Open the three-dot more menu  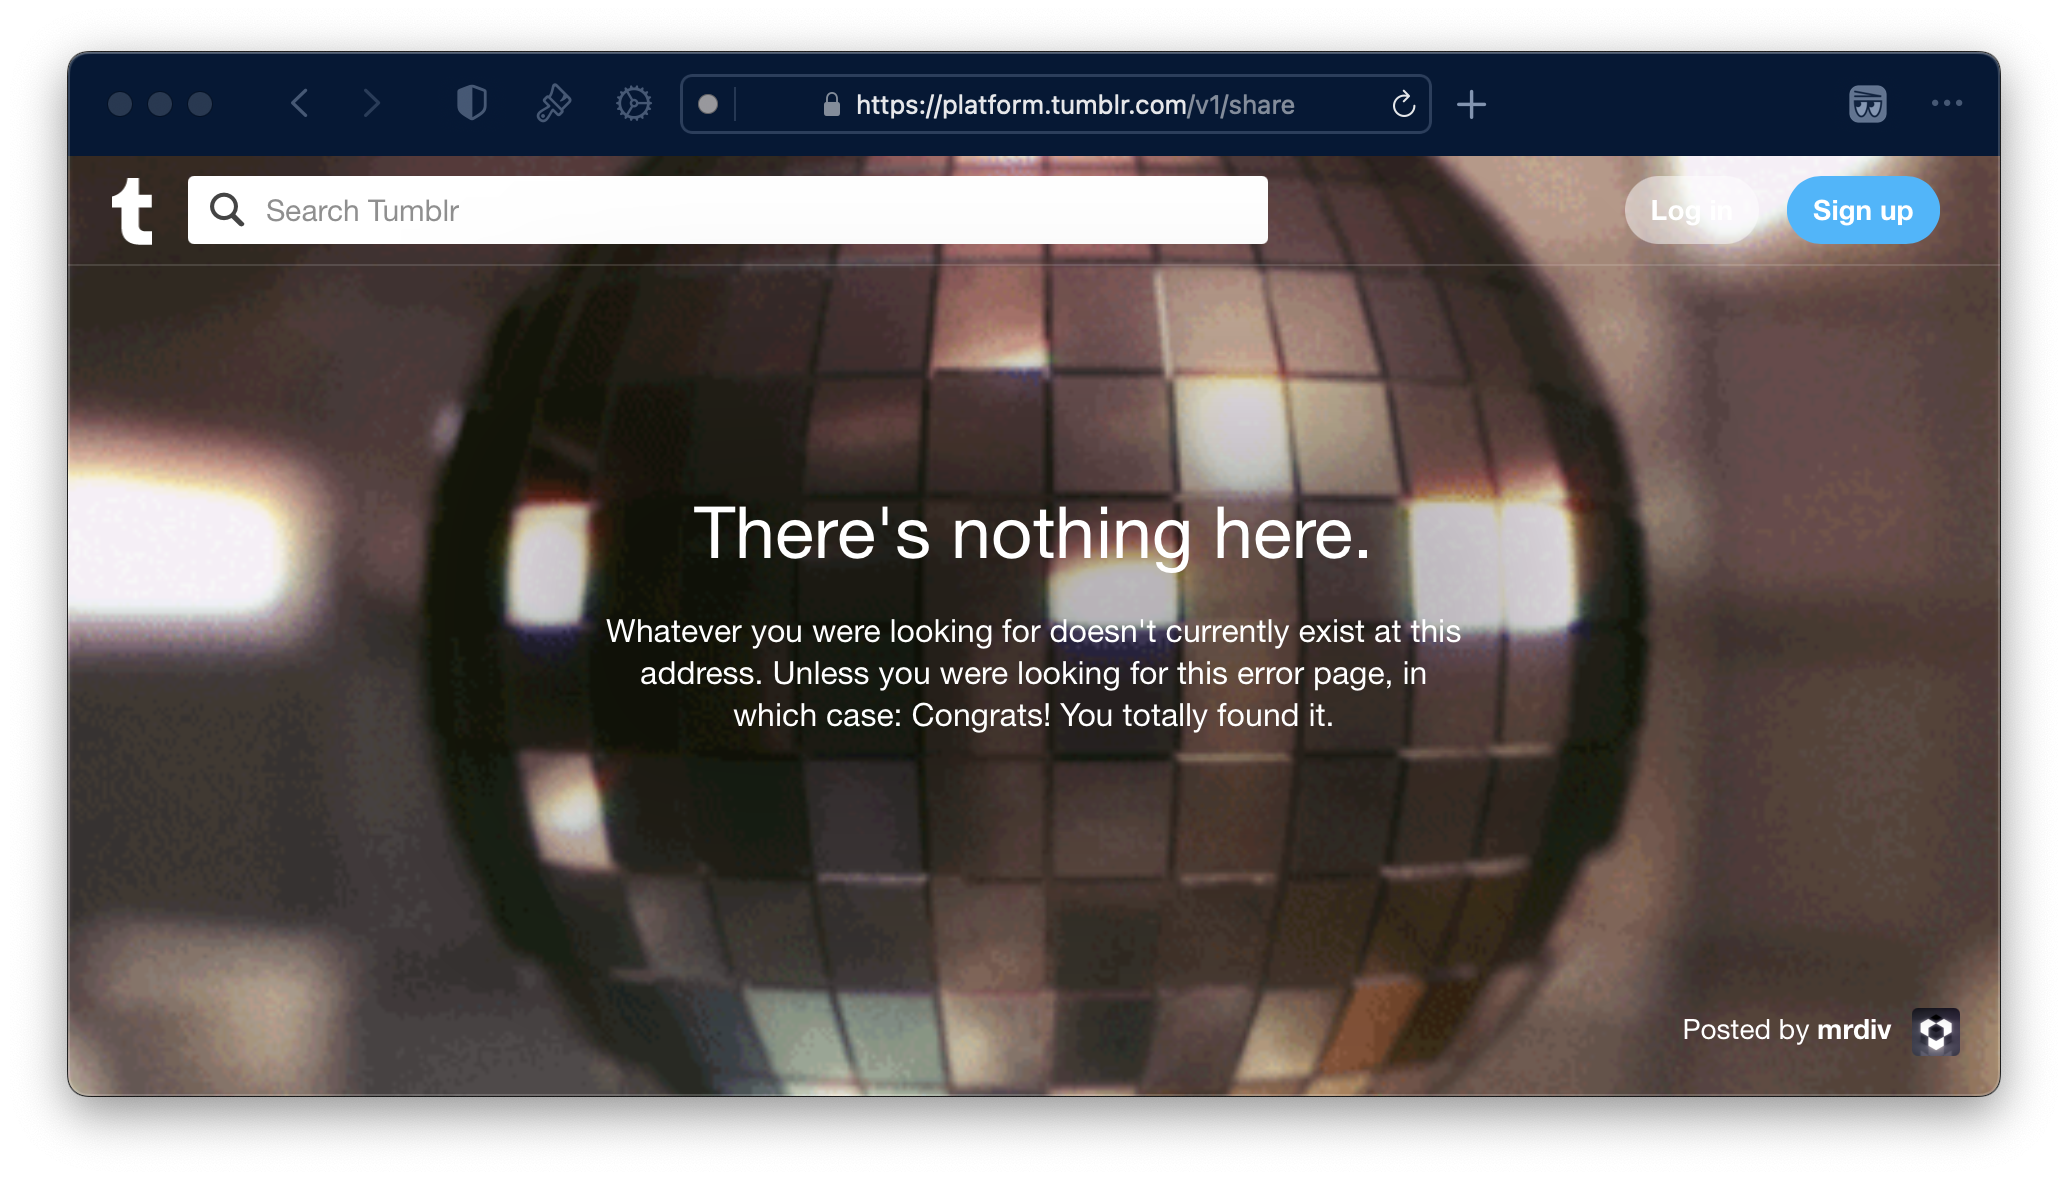pyautogui.click(x=1946, y=103)
